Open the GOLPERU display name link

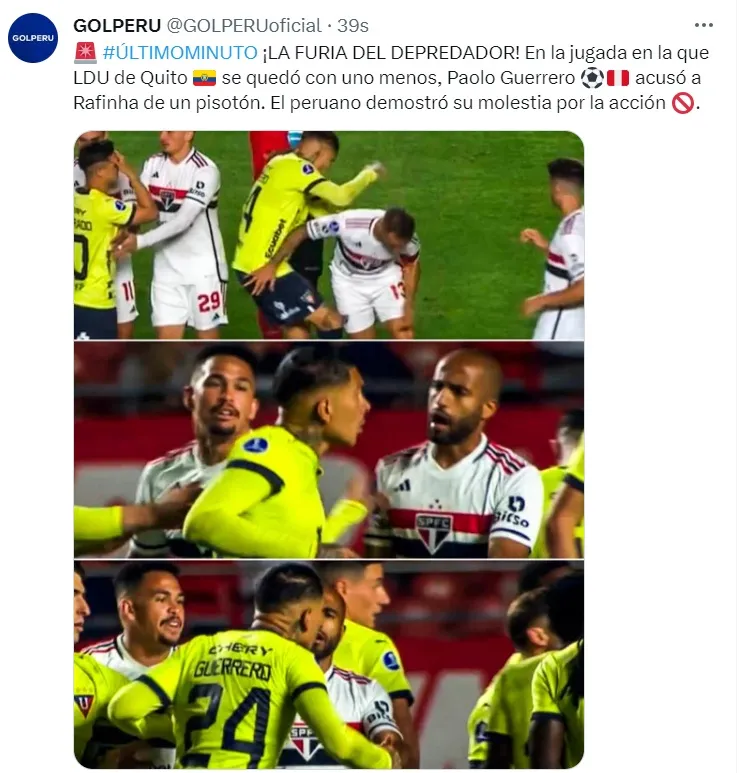point(117,26)
